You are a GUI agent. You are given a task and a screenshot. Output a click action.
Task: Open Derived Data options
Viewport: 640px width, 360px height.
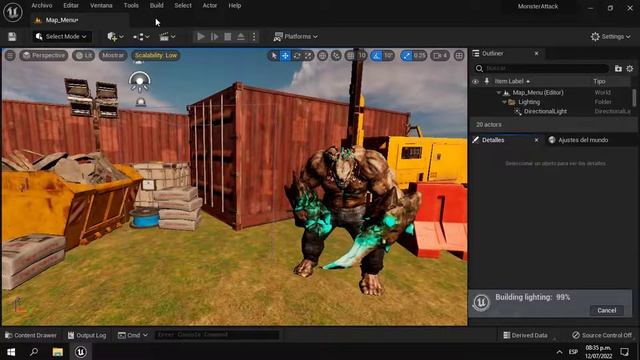pos(525,336)
